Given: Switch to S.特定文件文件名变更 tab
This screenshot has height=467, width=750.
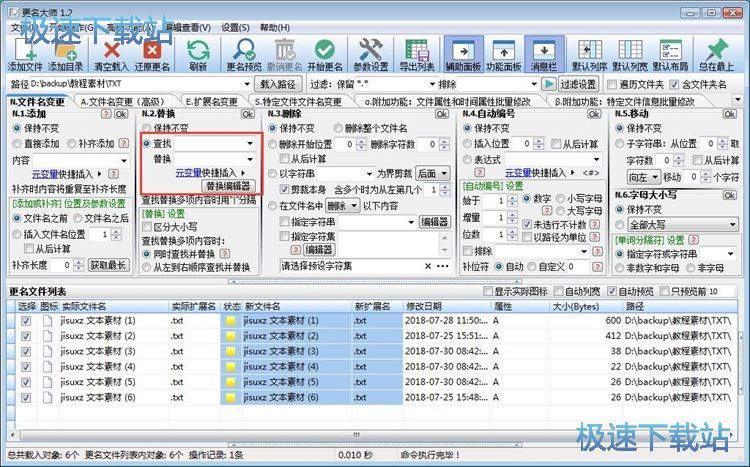Looking at the screenshot, I should coord(298,101).
